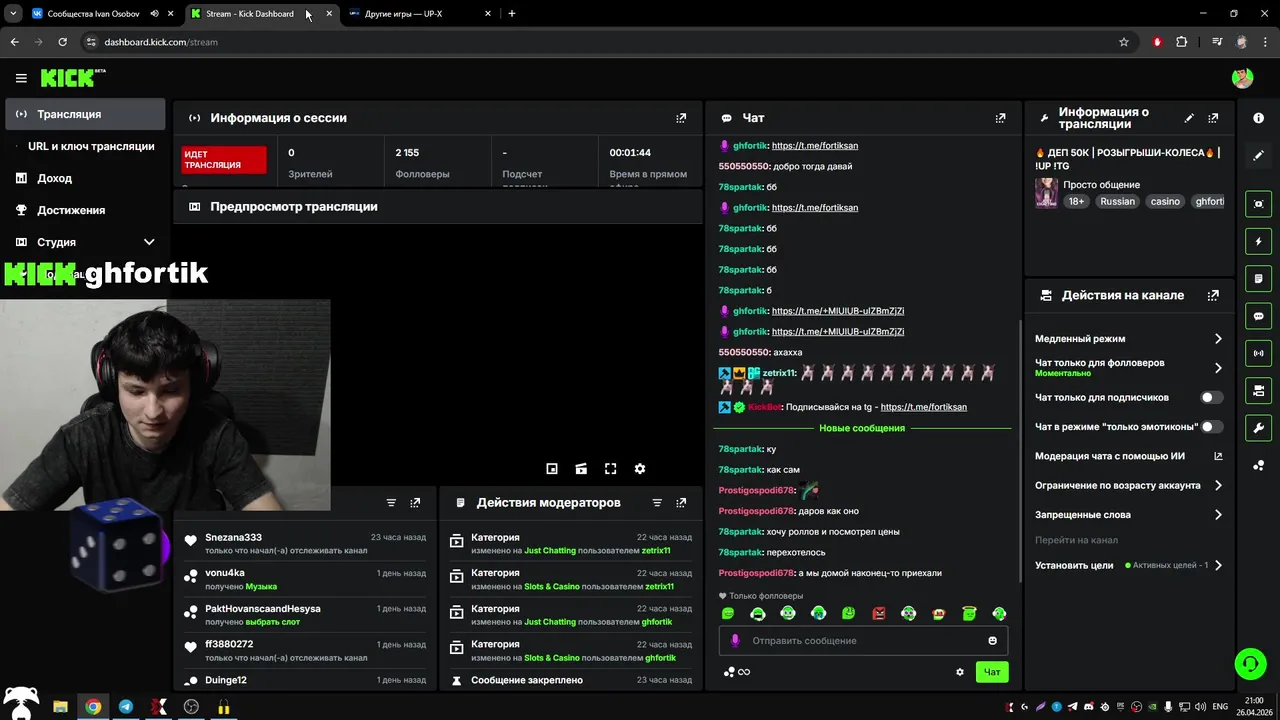1280x720 pixels.
Task: Open the Достижения sidebar item
Action: tap(85, 210)
